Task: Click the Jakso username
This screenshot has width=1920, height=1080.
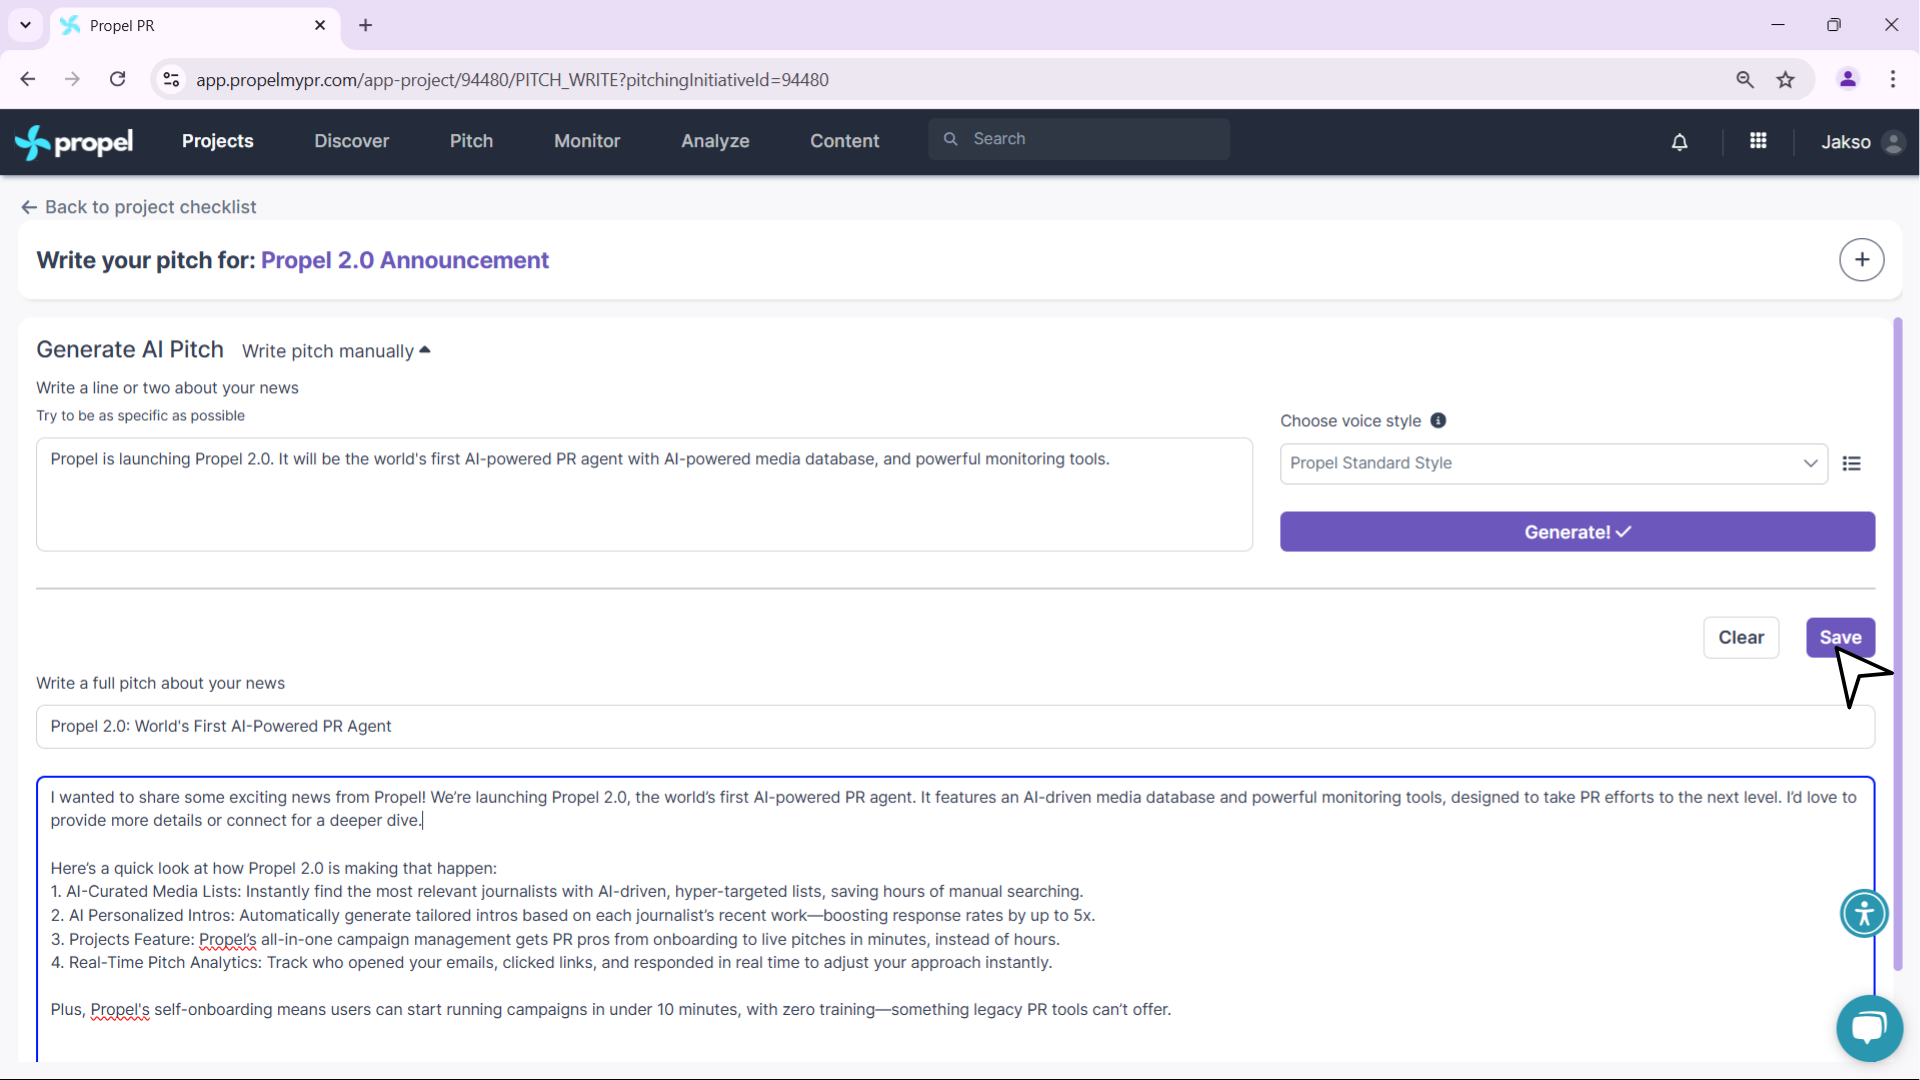Action: [x=1845, y=142]
